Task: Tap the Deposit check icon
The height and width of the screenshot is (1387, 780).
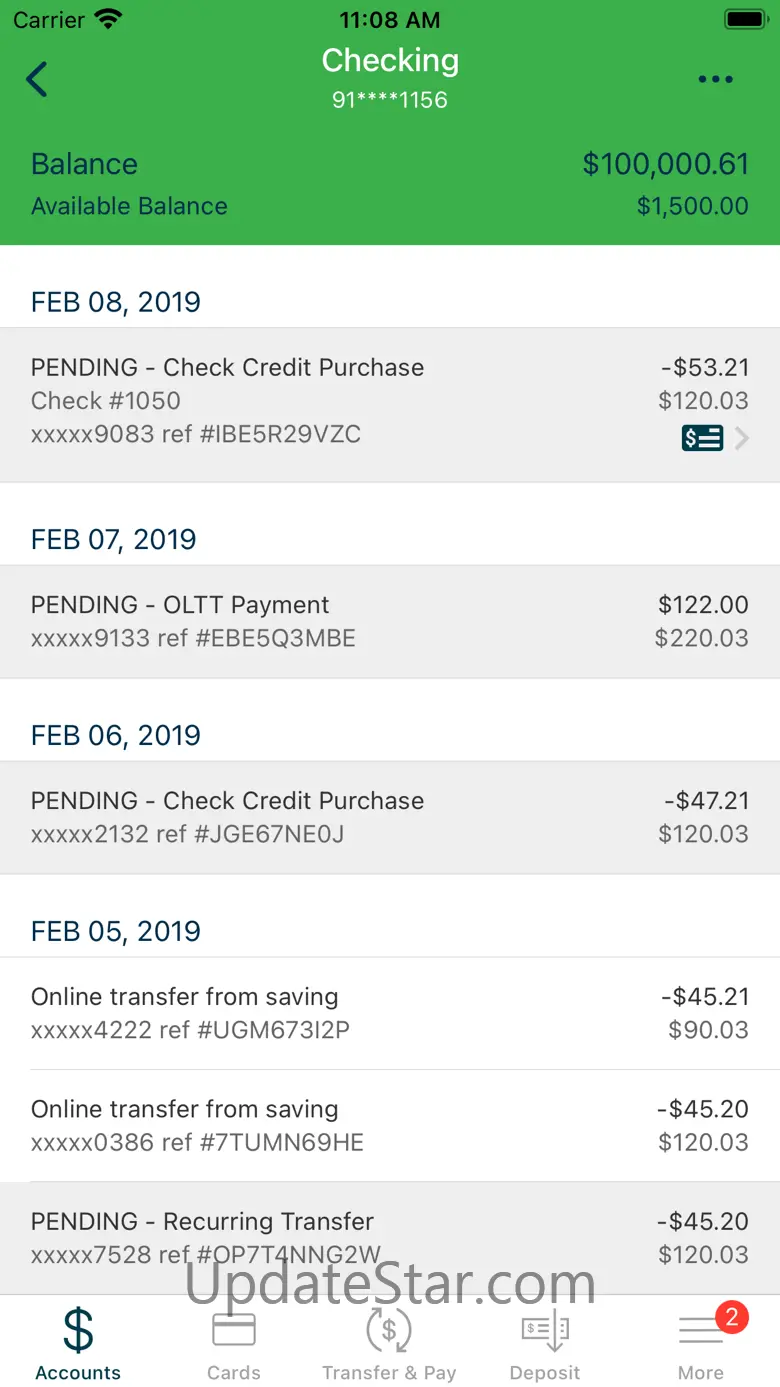Action: (545, 1330)
